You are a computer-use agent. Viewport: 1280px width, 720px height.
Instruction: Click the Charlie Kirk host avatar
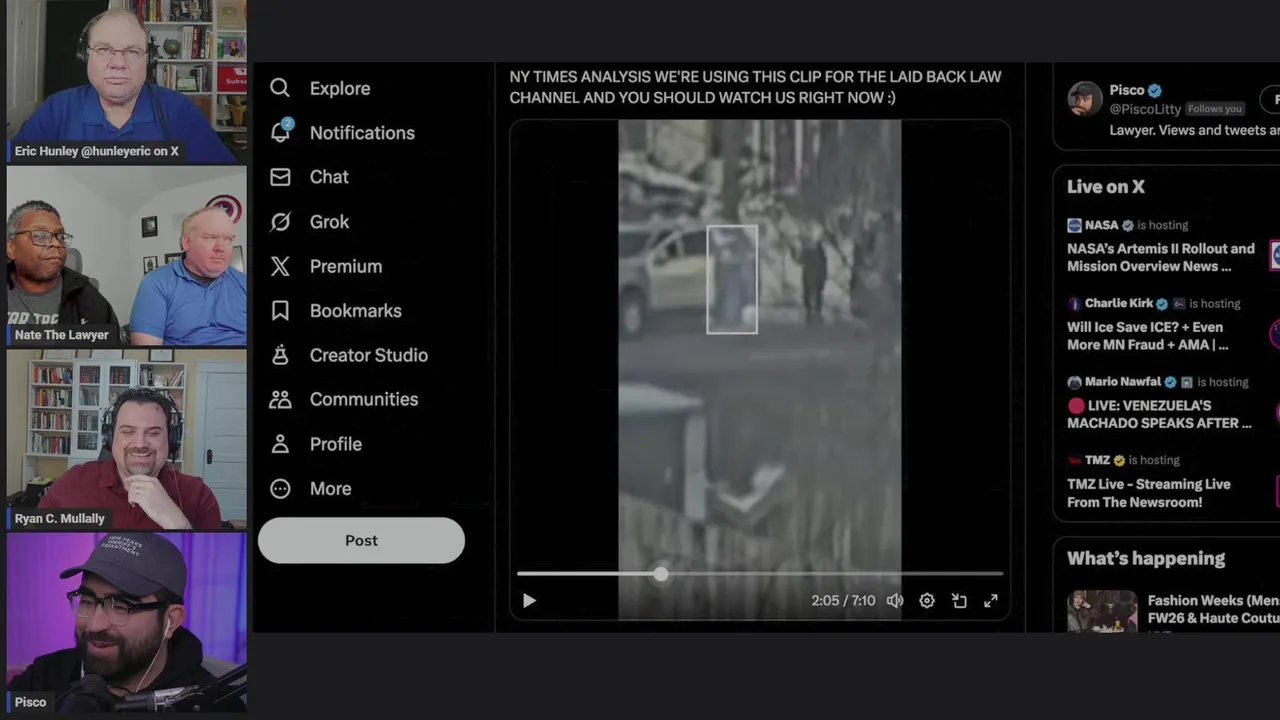tap(1074, 303)
